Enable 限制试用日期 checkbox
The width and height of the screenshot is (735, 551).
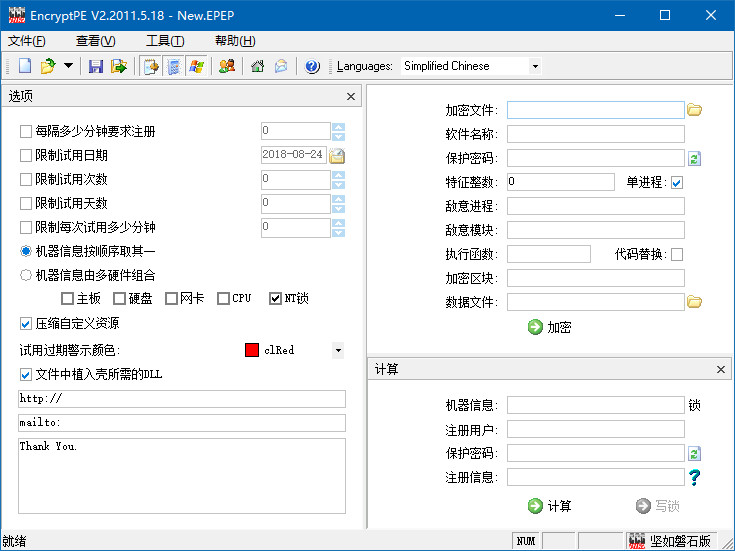click(26, 155)
